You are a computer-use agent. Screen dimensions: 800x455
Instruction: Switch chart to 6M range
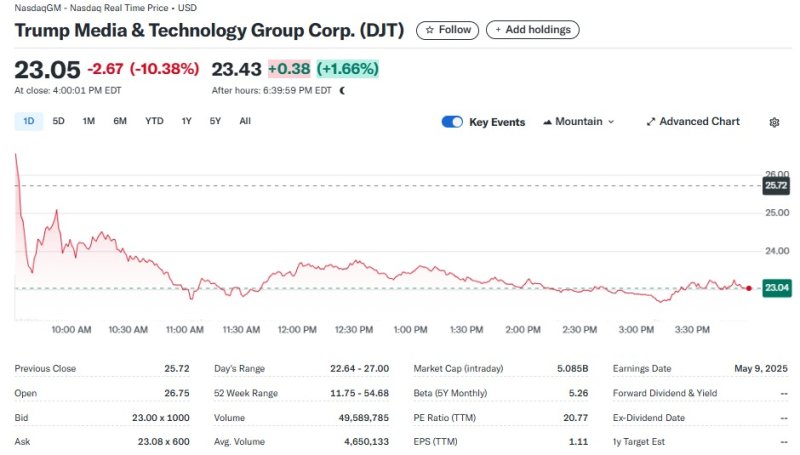coord(120,121)
